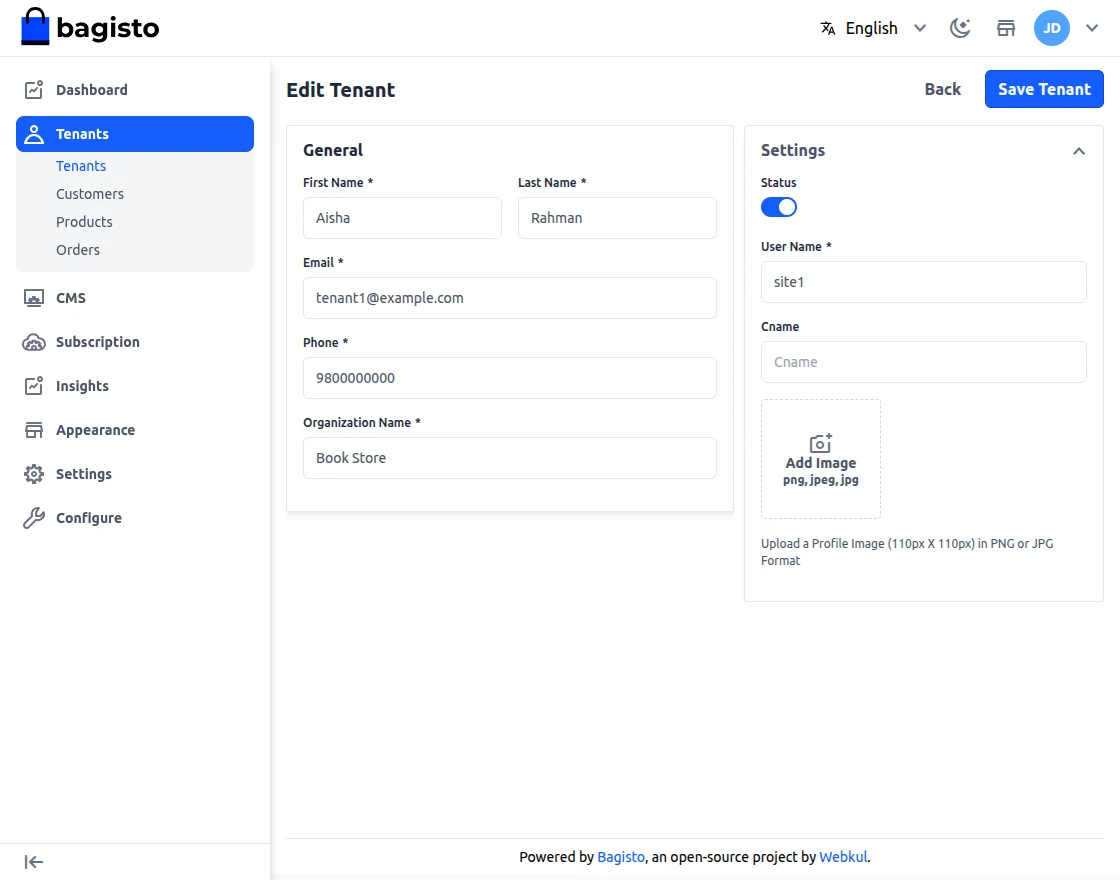Open the English language dropdown

pos(874,28)
